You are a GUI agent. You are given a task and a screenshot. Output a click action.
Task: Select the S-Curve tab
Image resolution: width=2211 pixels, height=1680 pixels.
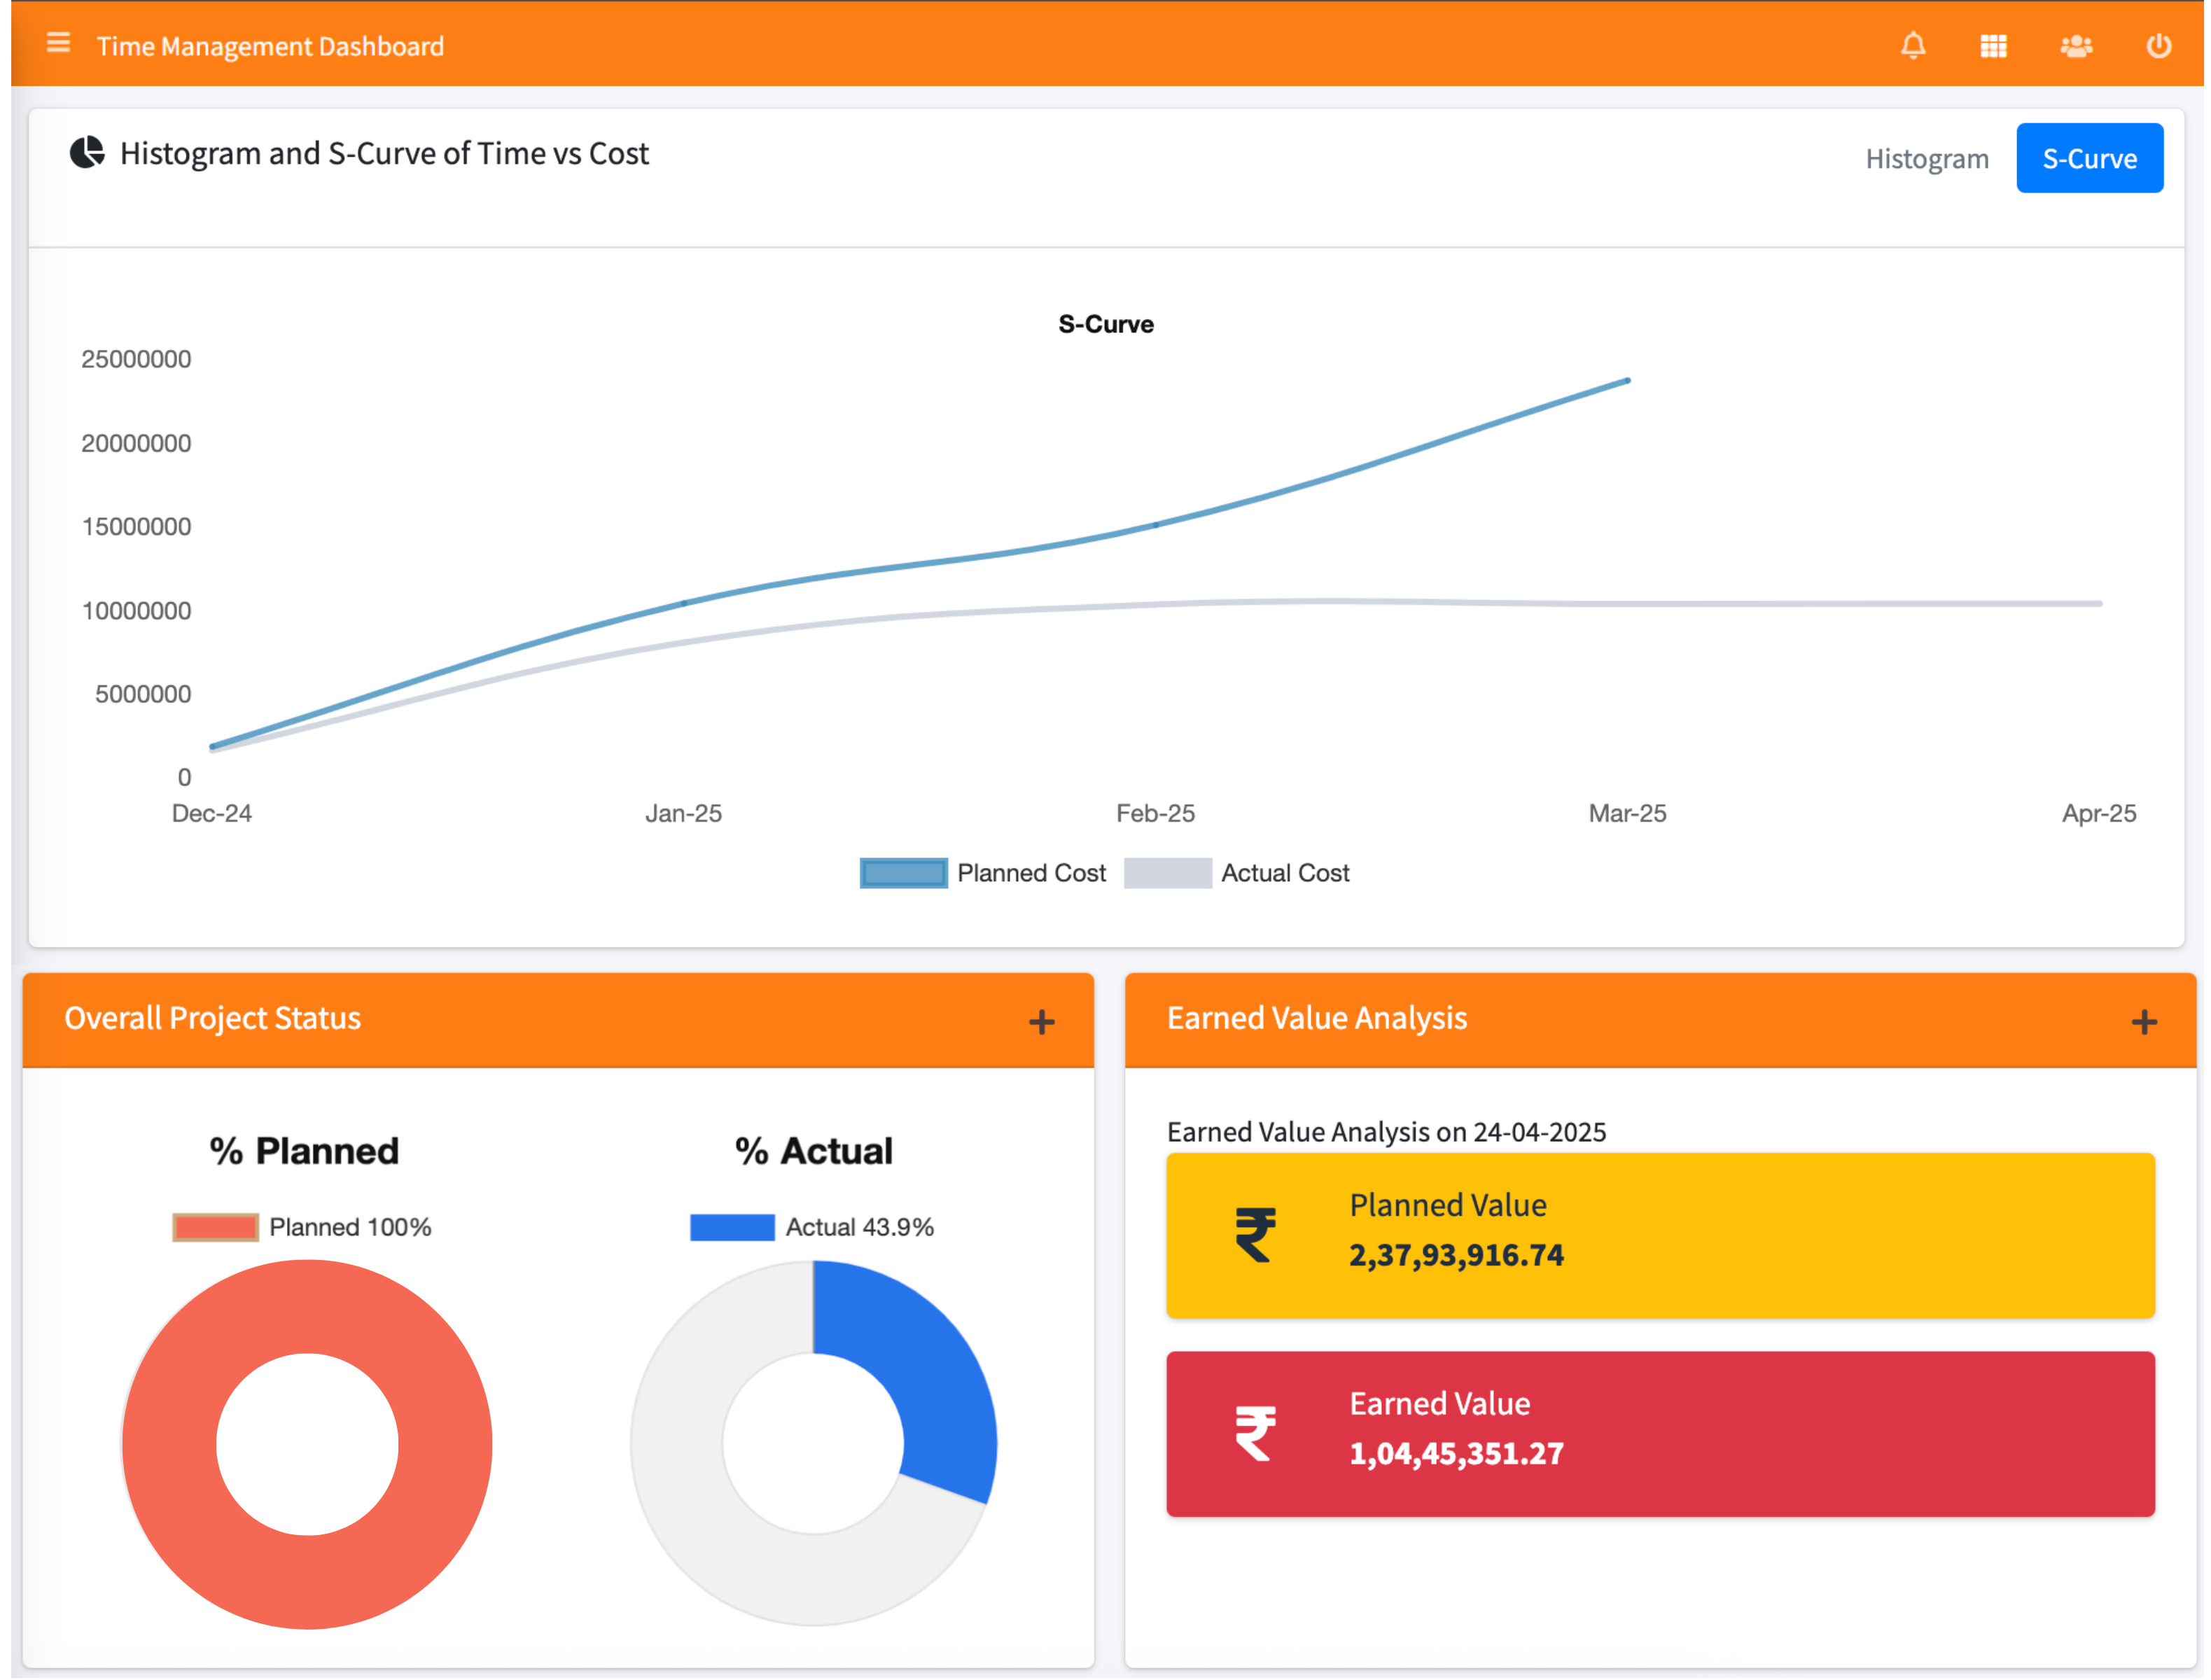coord(2089,159)
